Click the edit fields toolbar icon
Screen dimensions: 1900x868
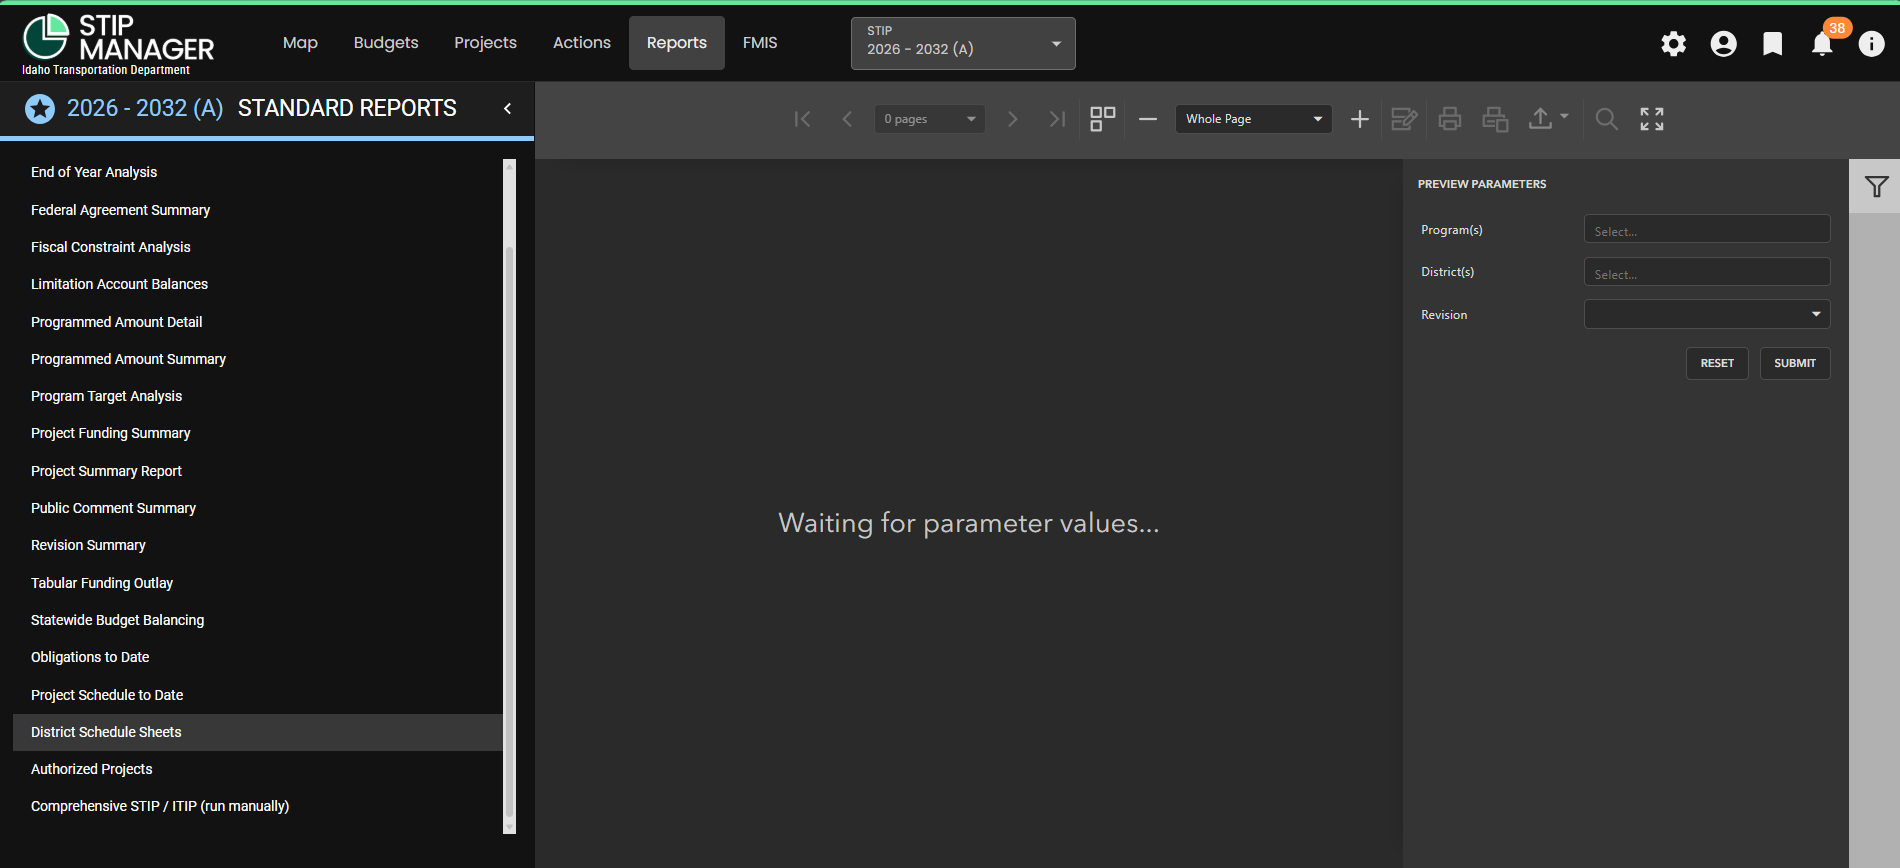pos(1404,119)
